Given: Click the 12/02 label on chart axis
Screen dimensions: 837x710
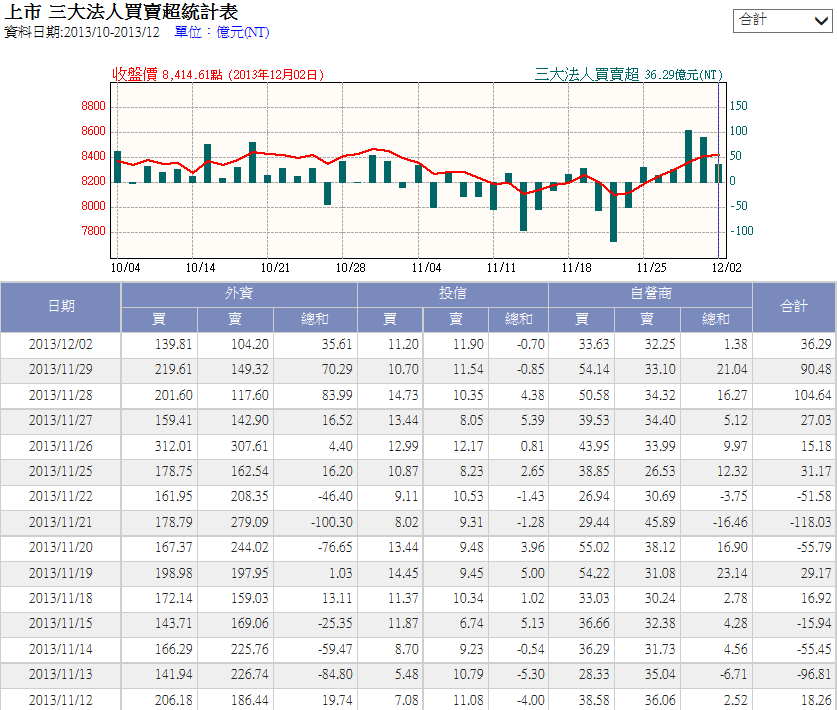Looking at the screenshot, I should [727, 268].
